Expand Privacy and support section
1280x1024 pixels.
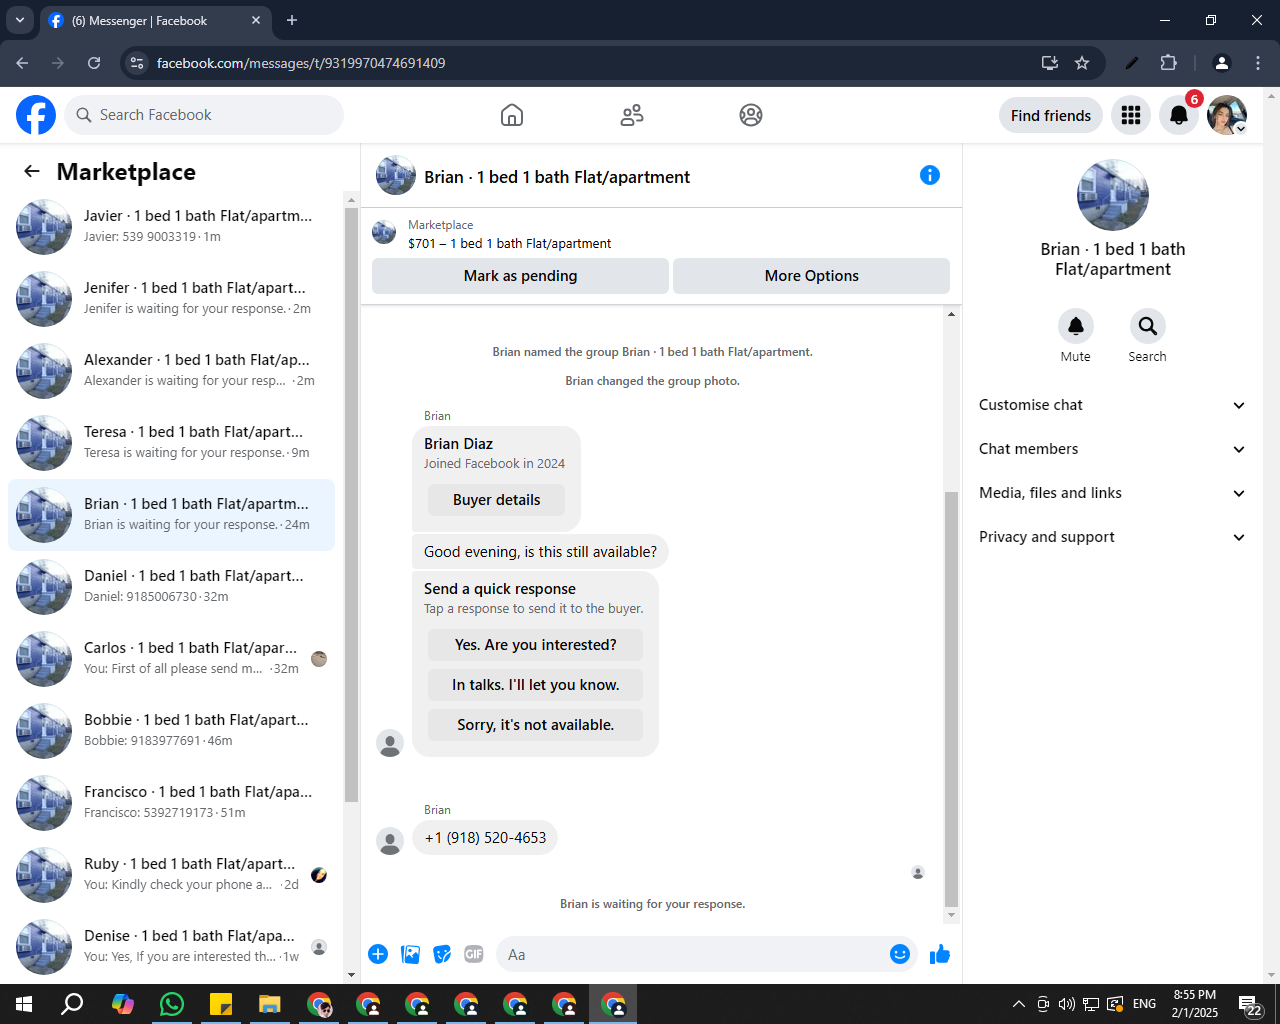[1112, 537]
